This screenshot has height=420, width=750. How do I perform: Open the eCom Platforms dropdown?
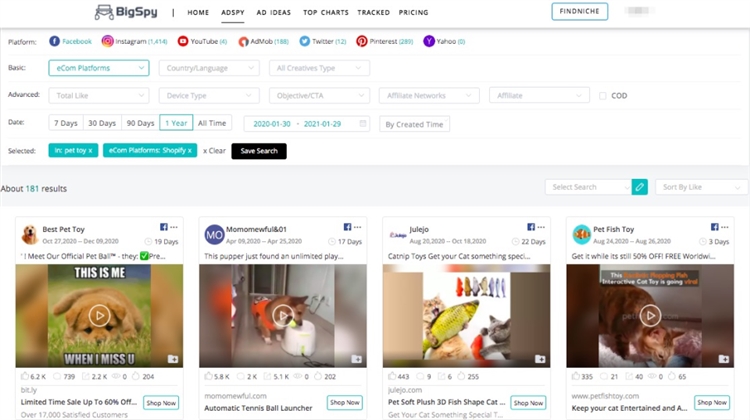click(99, 68)
